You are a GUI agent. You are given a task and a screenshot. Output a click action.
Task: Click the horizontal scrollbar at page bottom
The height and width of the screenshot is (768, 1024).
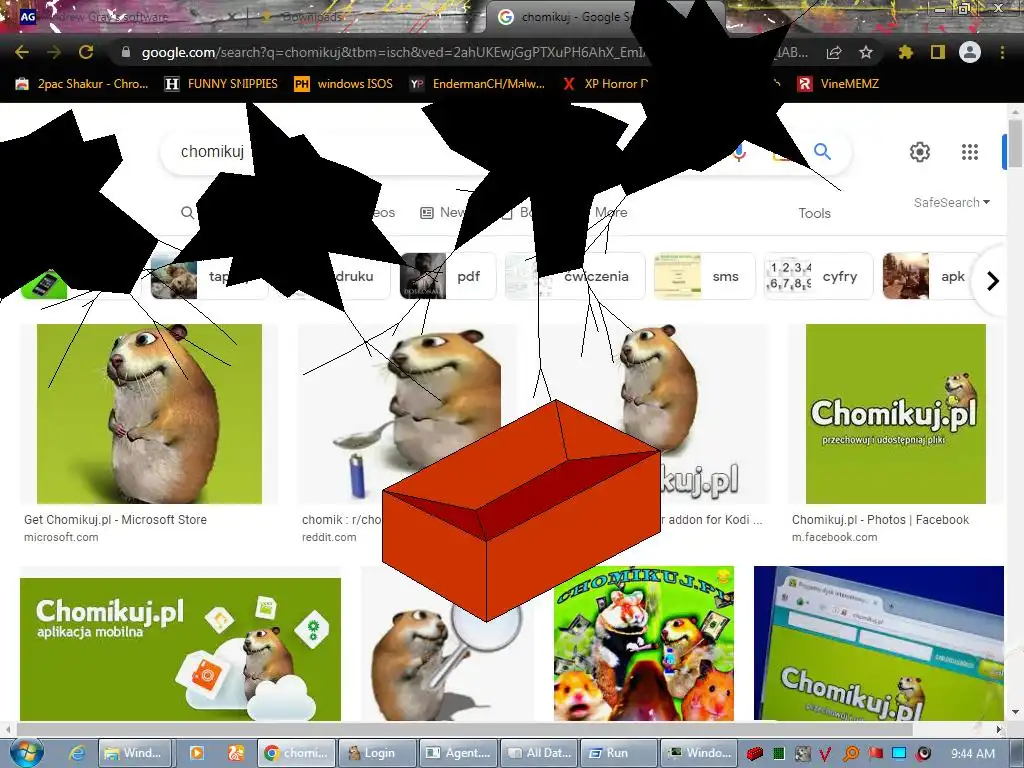pos(464,728)
